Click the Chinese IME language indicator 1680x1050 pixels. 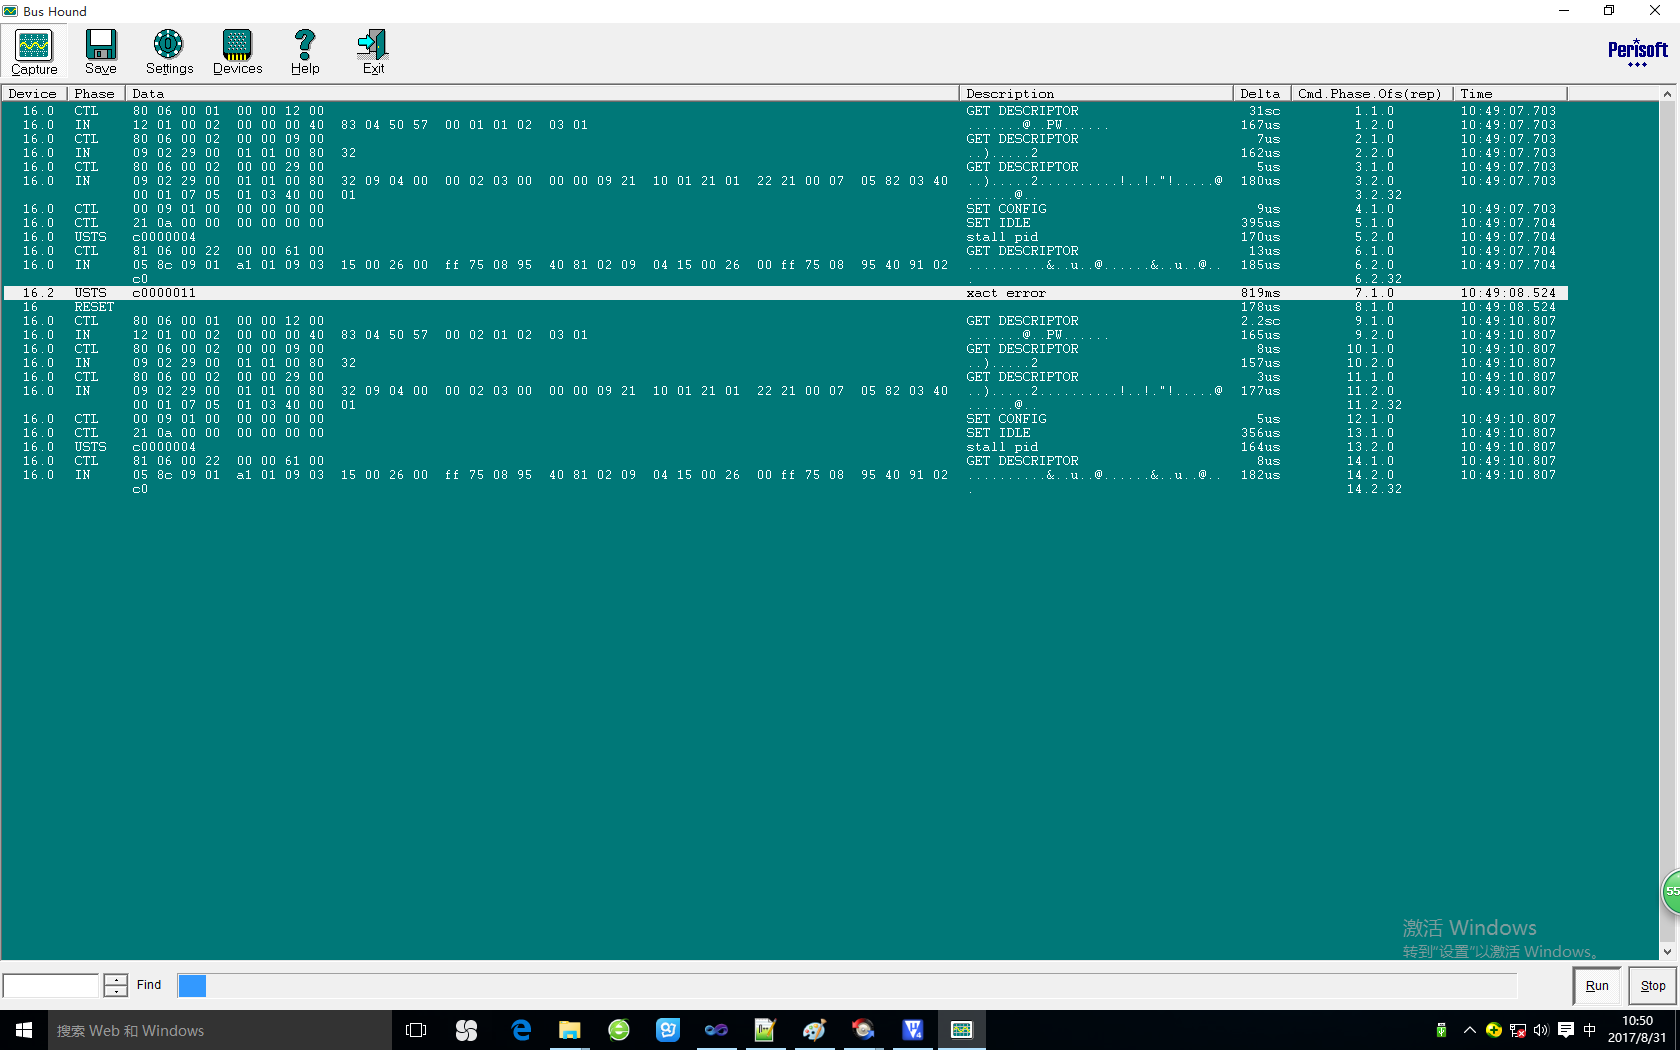click(1590, 1030)
